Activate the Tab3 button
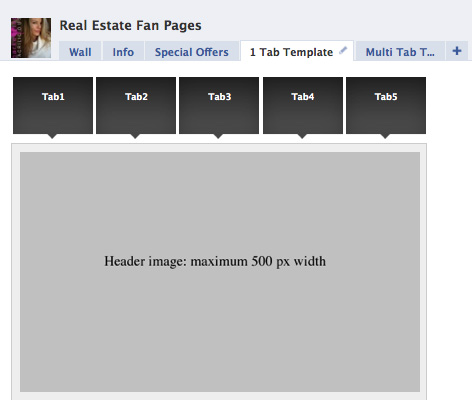 click(219, 105)
